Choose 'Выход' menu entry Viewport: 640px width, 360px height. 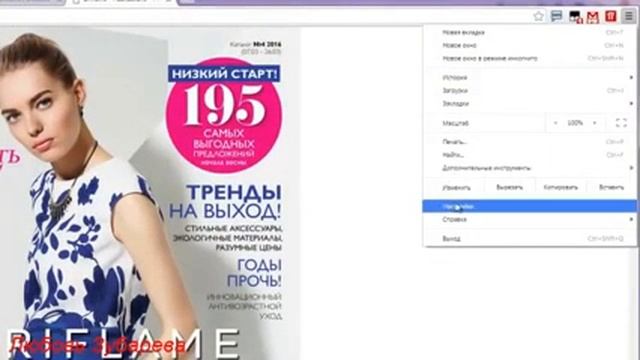[x=529, y=239]
